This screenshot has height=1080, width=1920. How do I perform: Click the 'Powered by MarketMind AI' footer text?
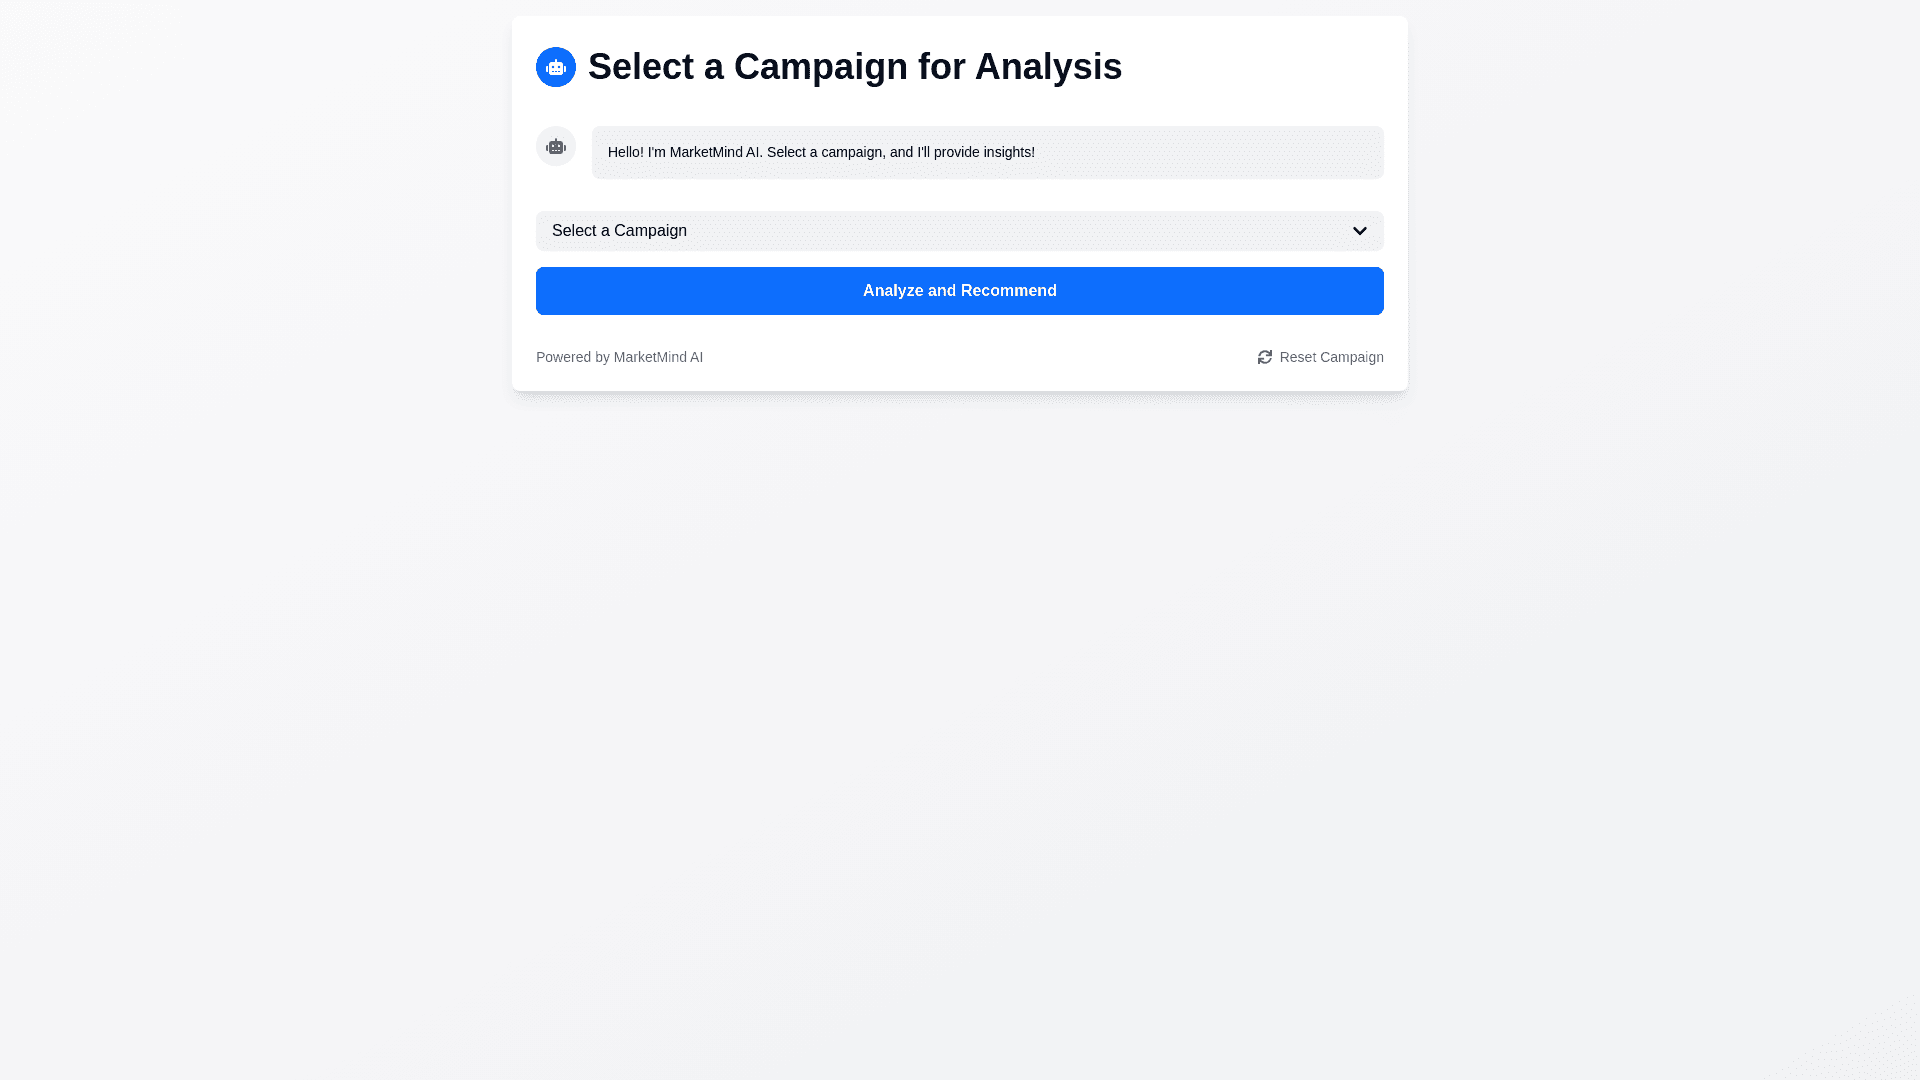pyautogui.click(x=619, y=357)
